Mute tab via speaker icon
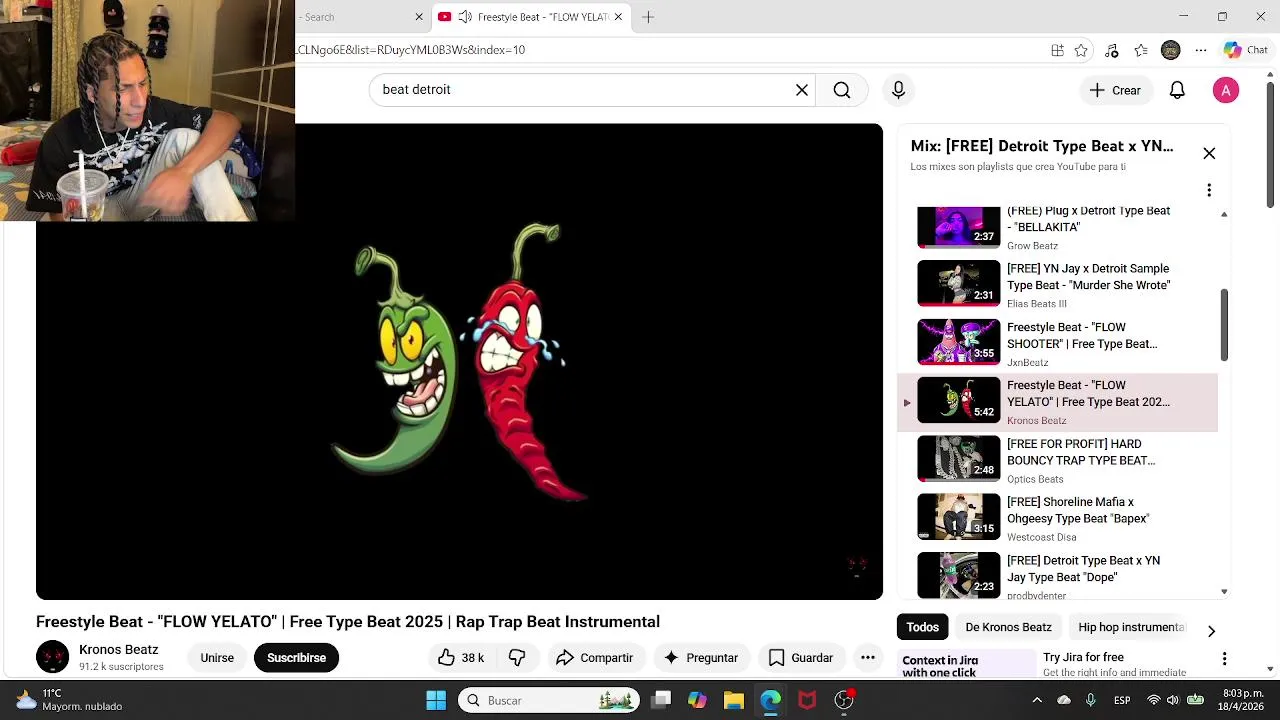 (465, 17)
